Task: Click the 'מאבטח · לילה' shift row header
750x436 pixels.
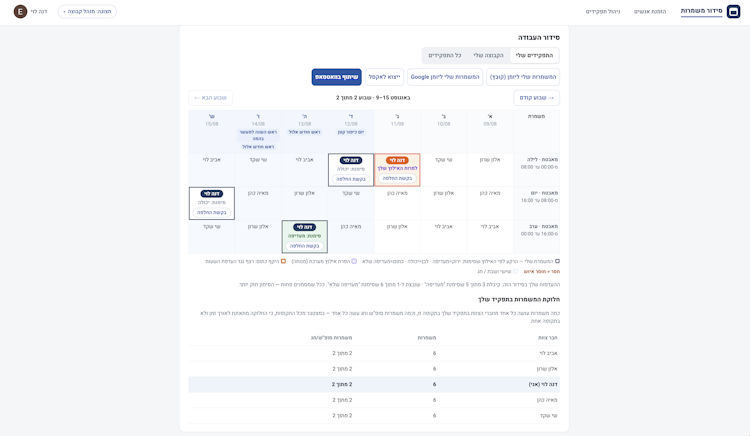Action: [536, 170]
